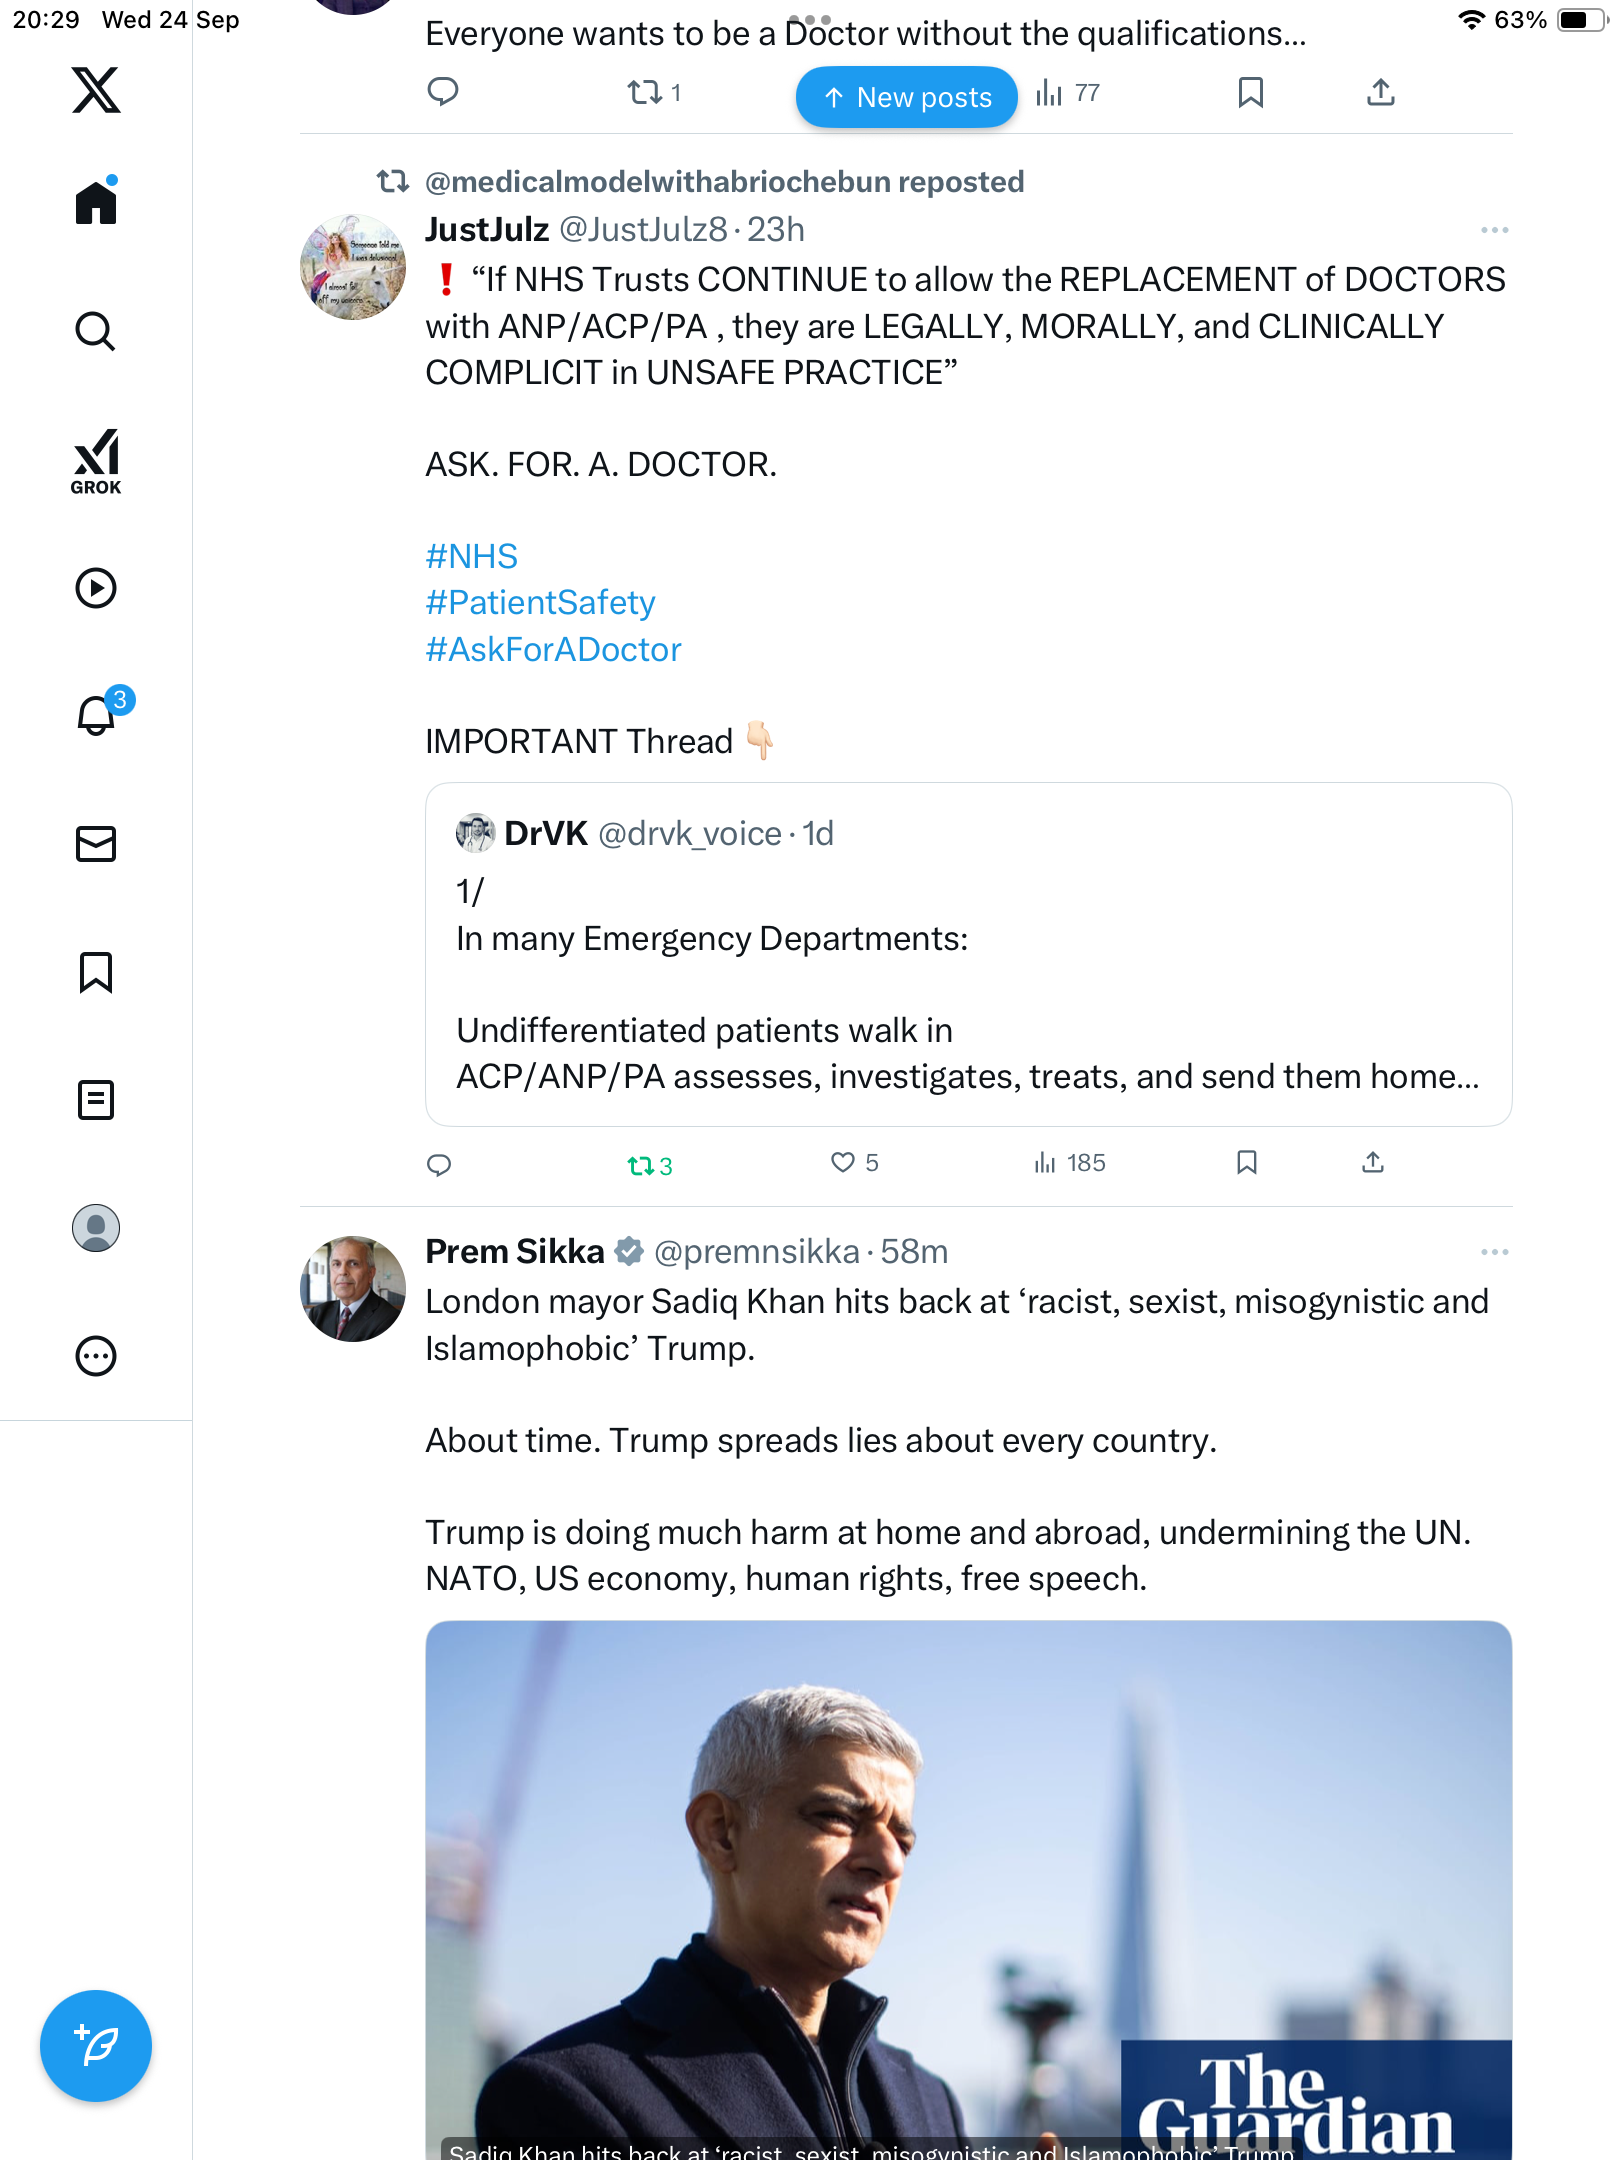The width and height of the screenshot is (1620, 2160).
Task: Open Profile from the sidebar
Action: coord(96,1228)
